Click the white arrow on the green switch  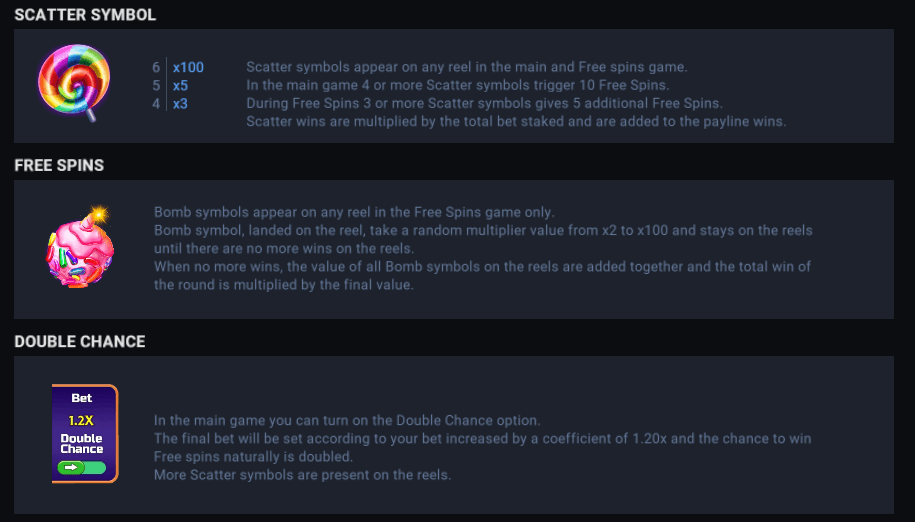pyautogui.click(x=72, y=467)
